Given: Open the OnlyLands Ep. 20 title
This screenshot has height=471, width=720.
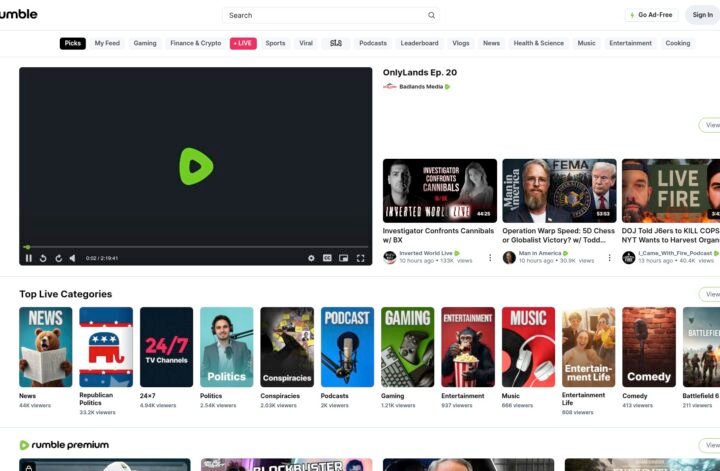Looking at the screenshot, I should click(x=420, y=73).
